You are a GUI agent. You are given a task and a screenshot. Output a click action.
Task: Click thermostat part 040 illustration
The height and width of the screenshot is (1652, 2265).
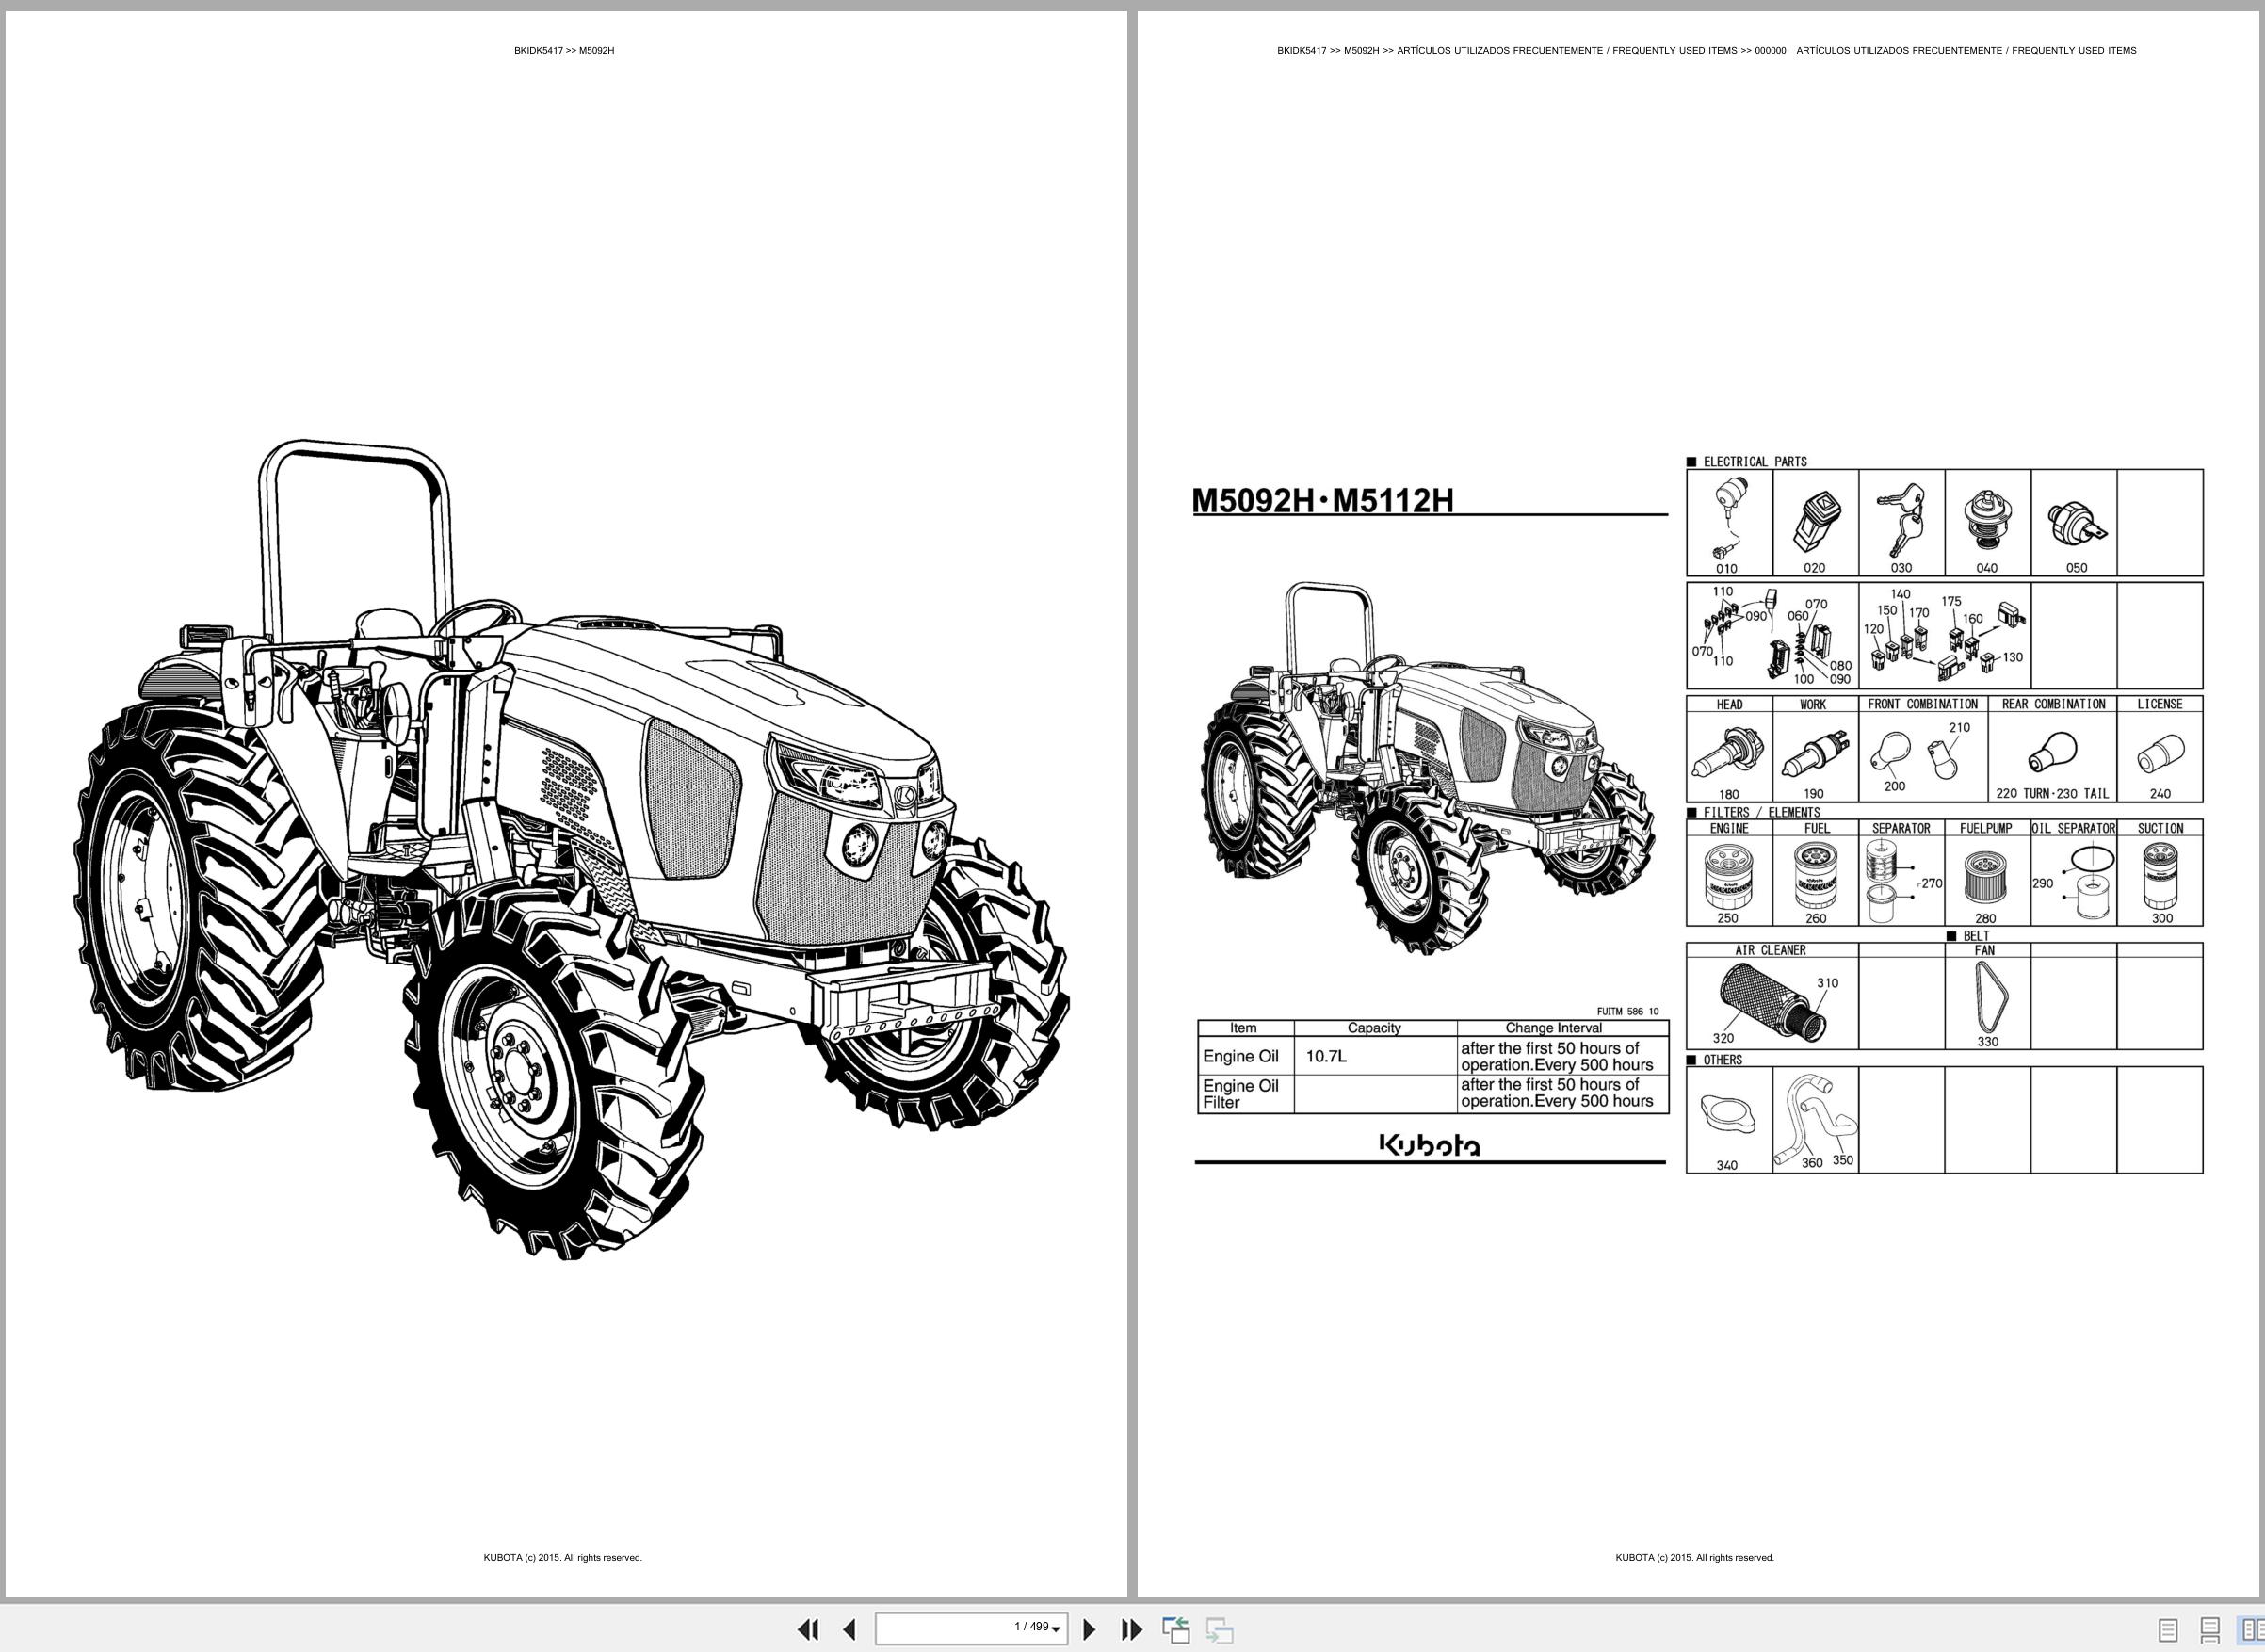(x=1987, y=518)
